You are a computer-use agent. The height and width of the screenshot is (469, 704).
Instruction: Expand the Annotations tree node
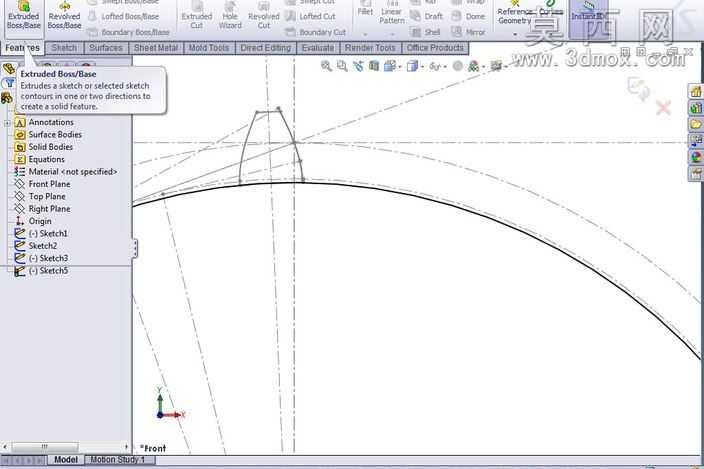click(x=7, y=122)
